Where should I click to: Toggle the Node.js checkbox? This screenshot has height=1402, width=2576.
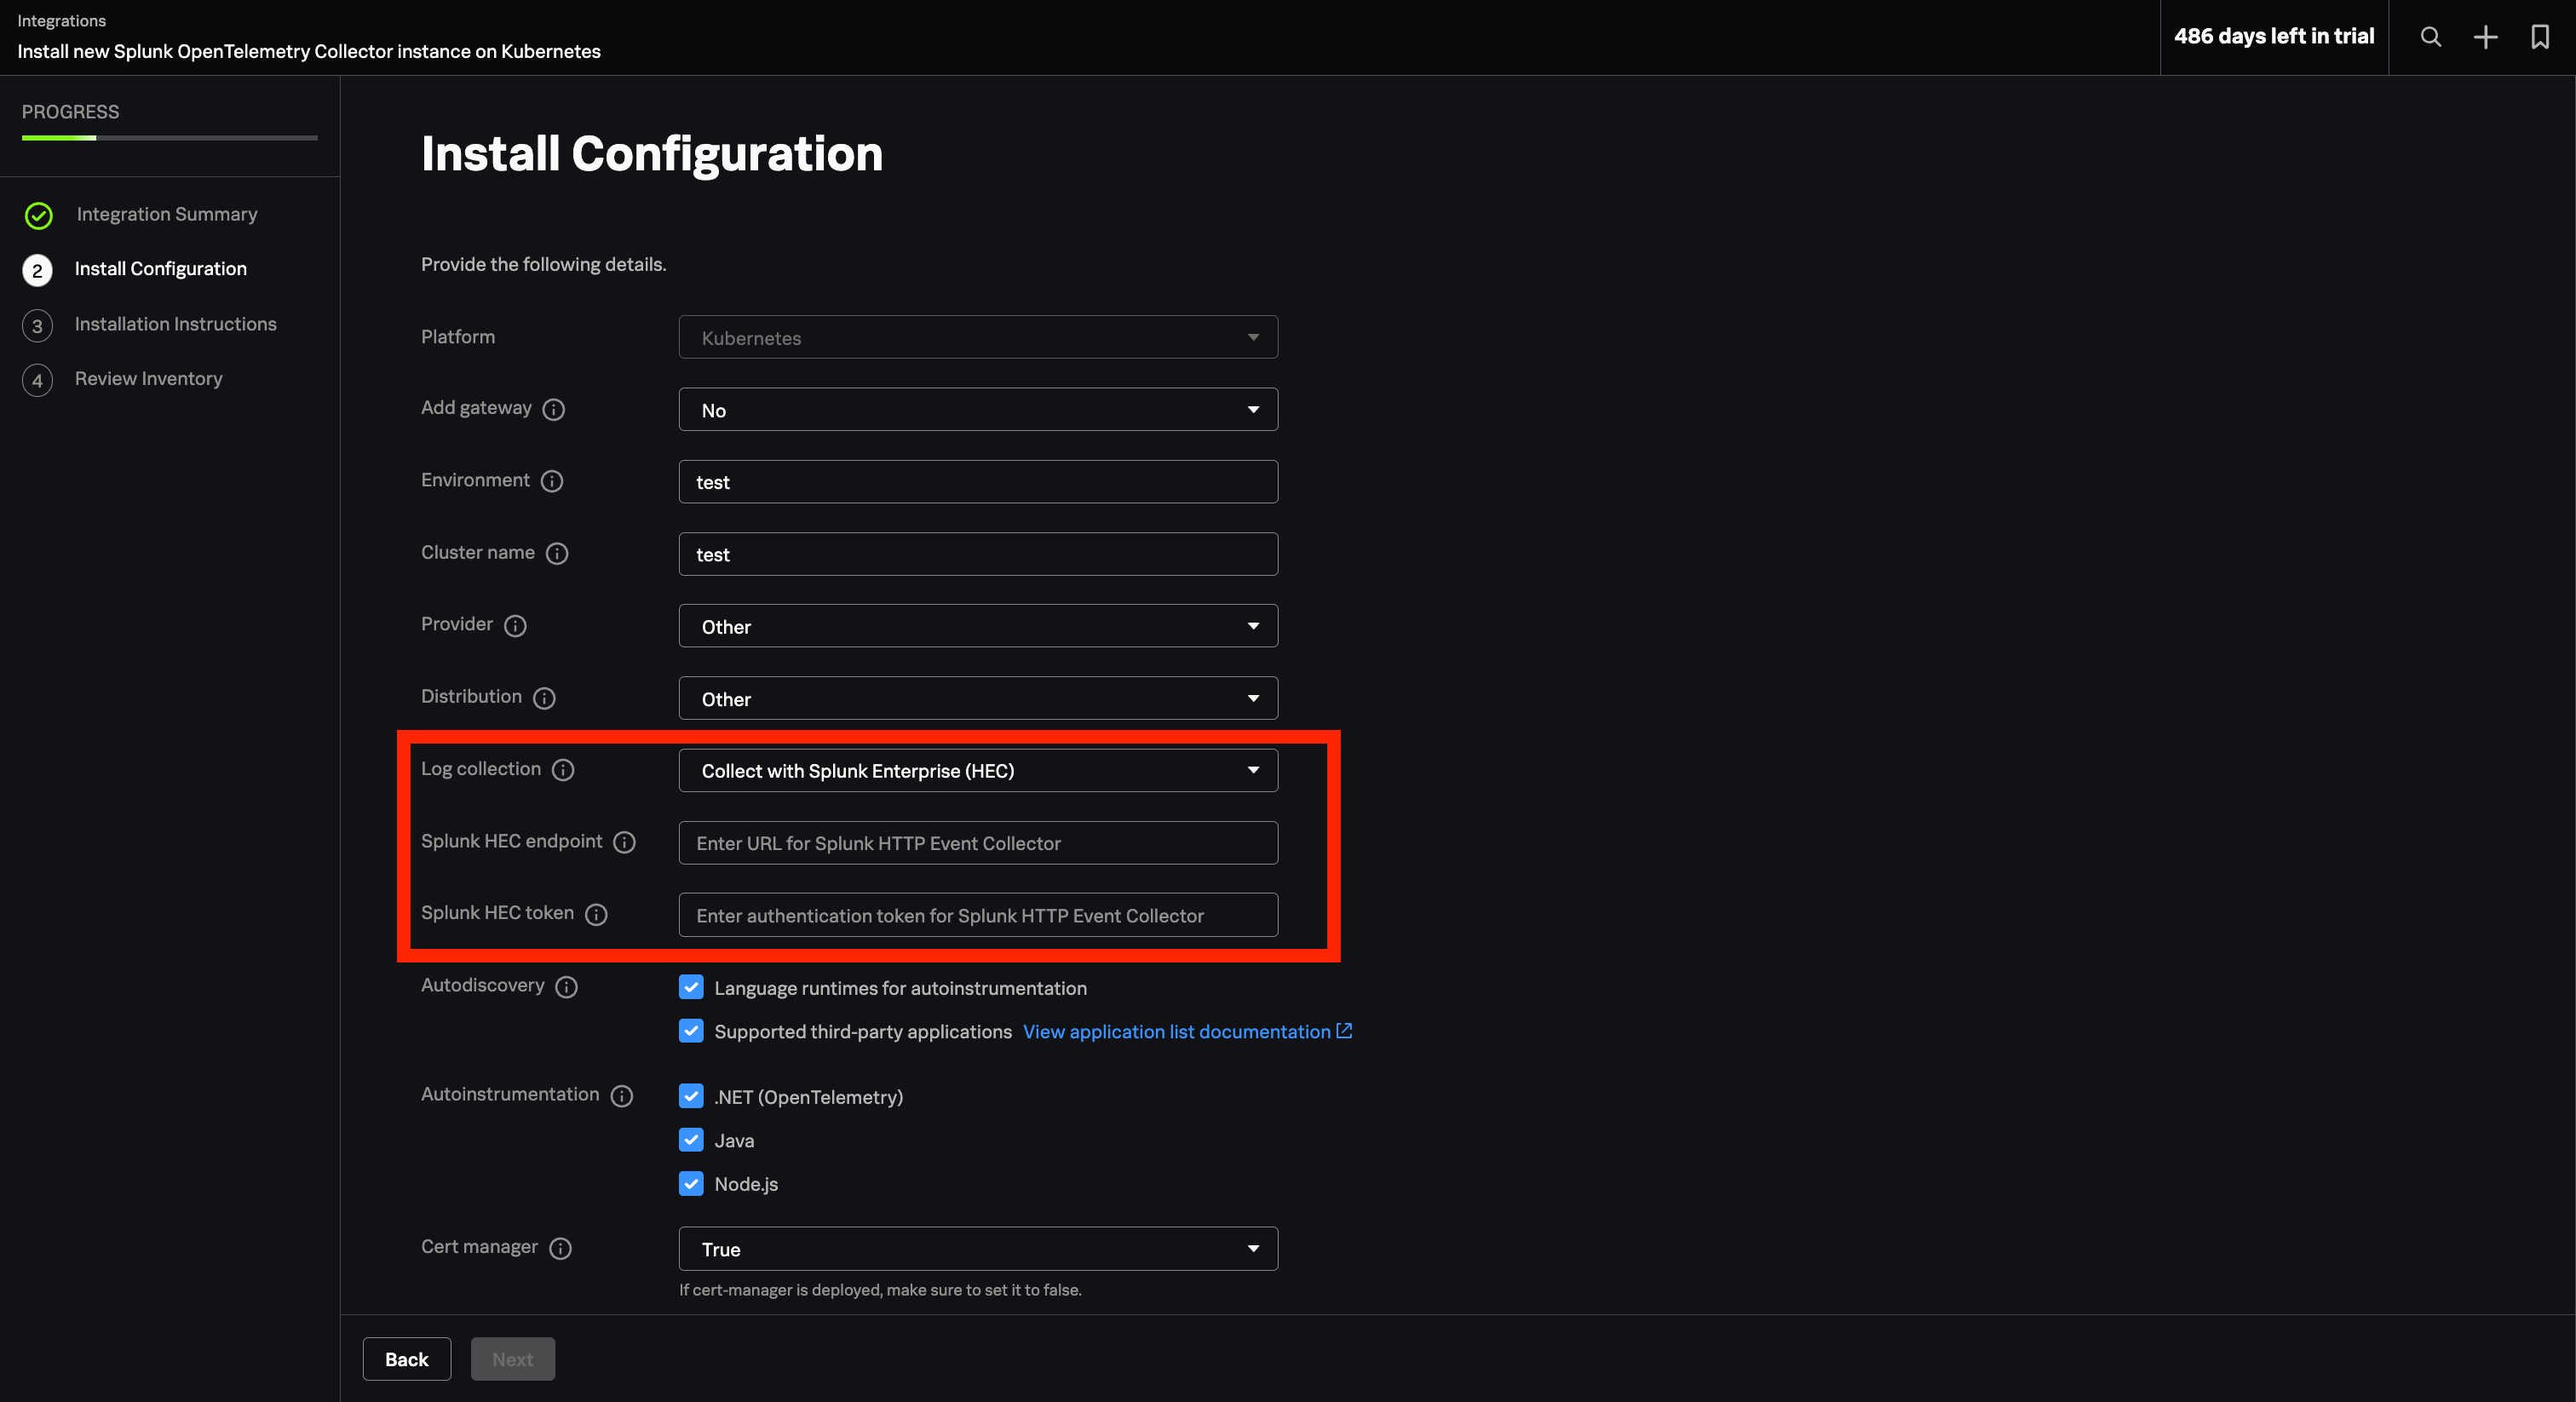[x=691, y=1184]
